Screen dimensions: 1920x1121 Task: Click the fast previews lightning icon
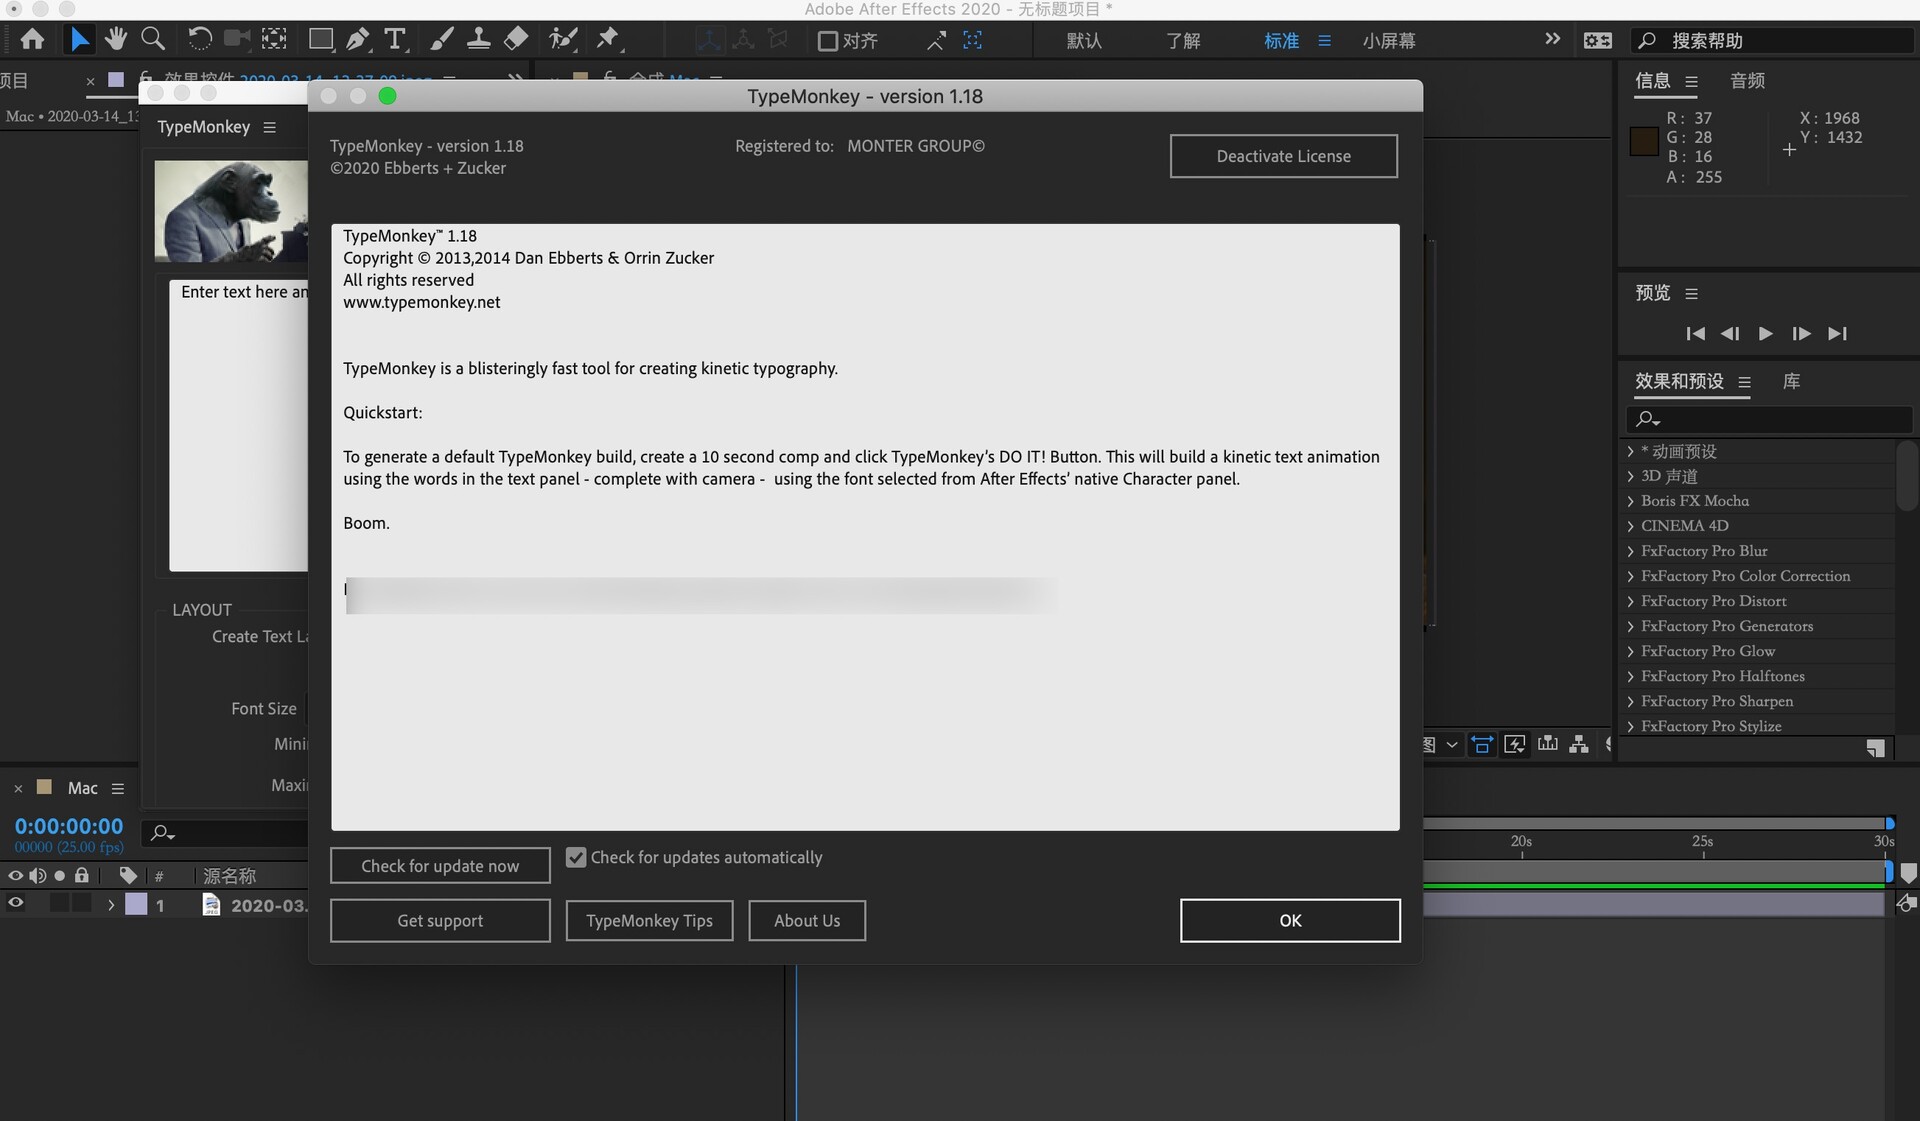[1515, 744]
